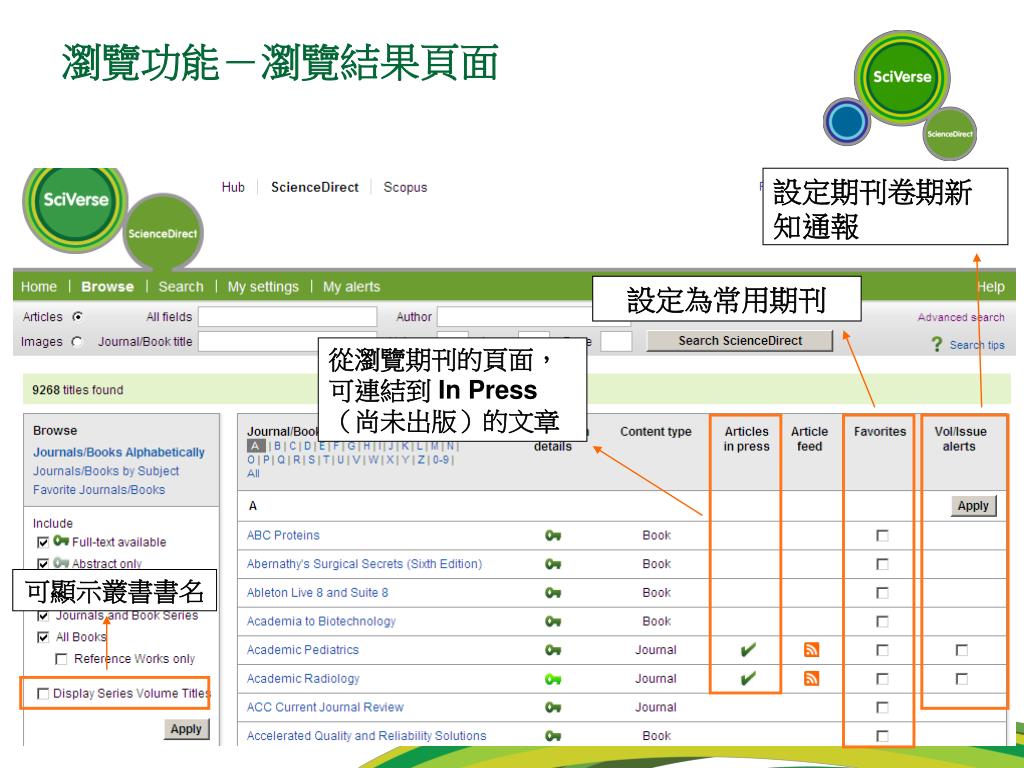
Task: Open My settings in the navigation bar
Action: coord(263,287)
